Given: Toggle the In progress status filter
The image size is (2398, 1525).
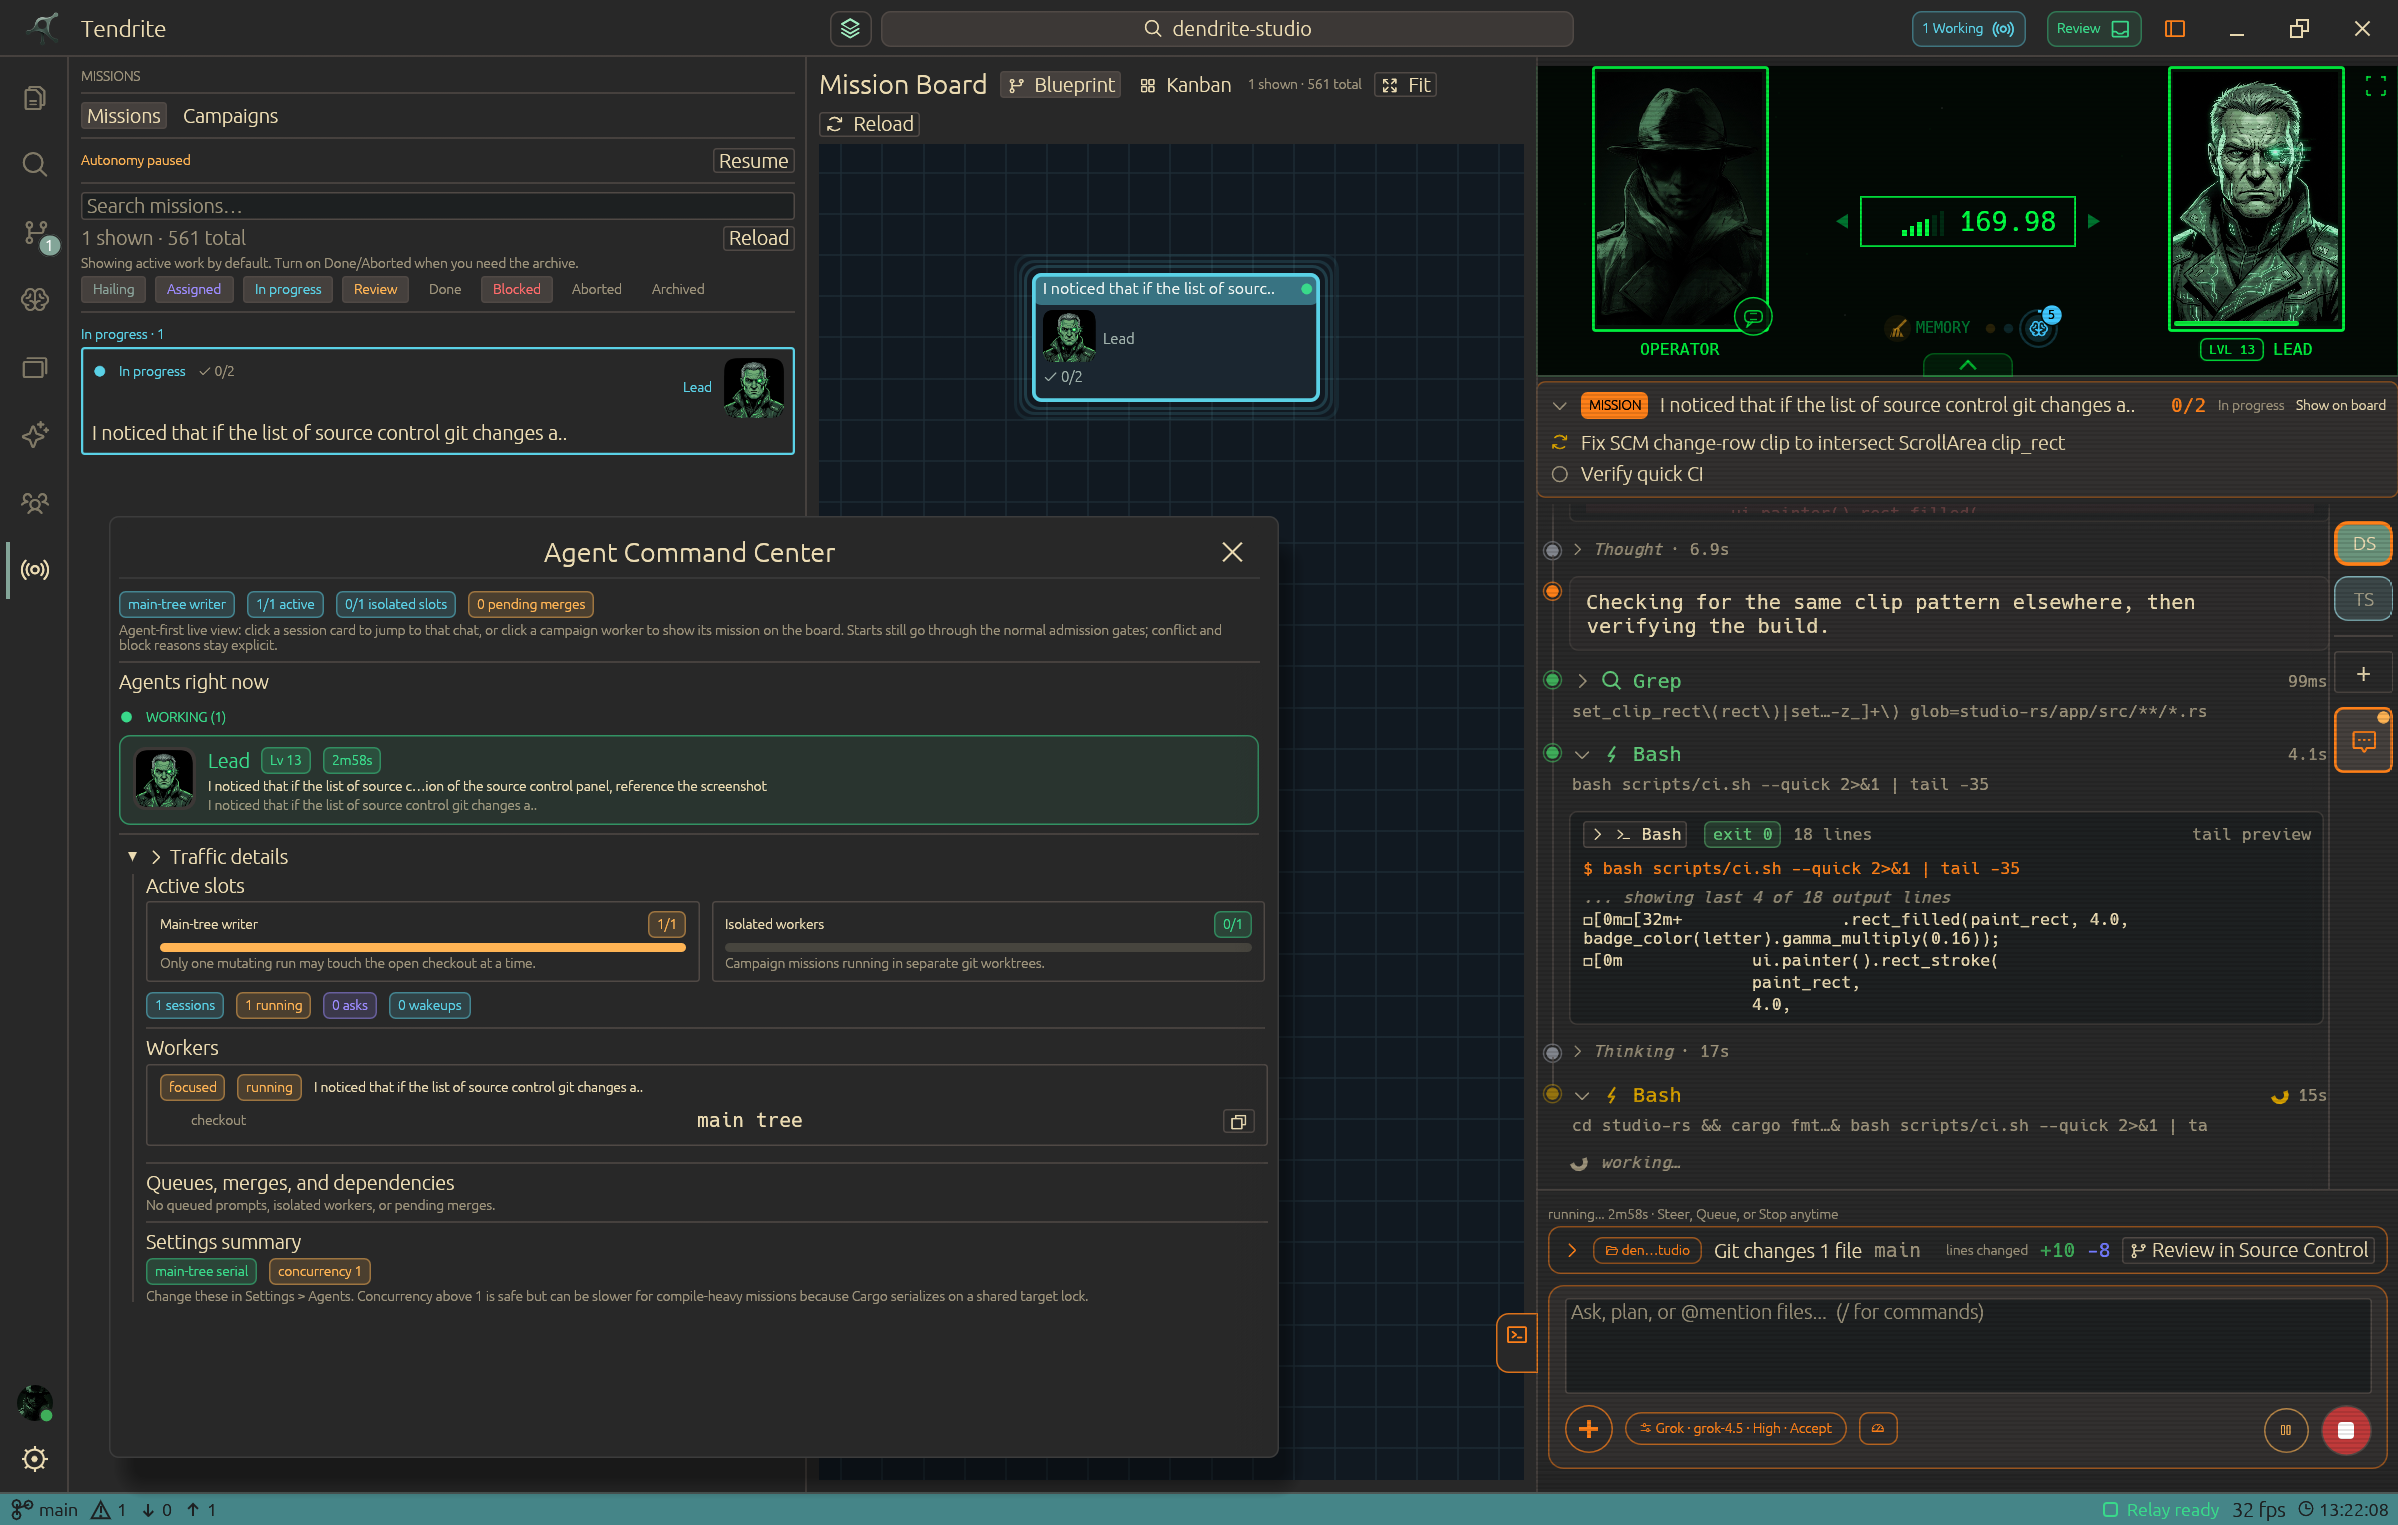Looking at the screenshot, I should [288, 289].
